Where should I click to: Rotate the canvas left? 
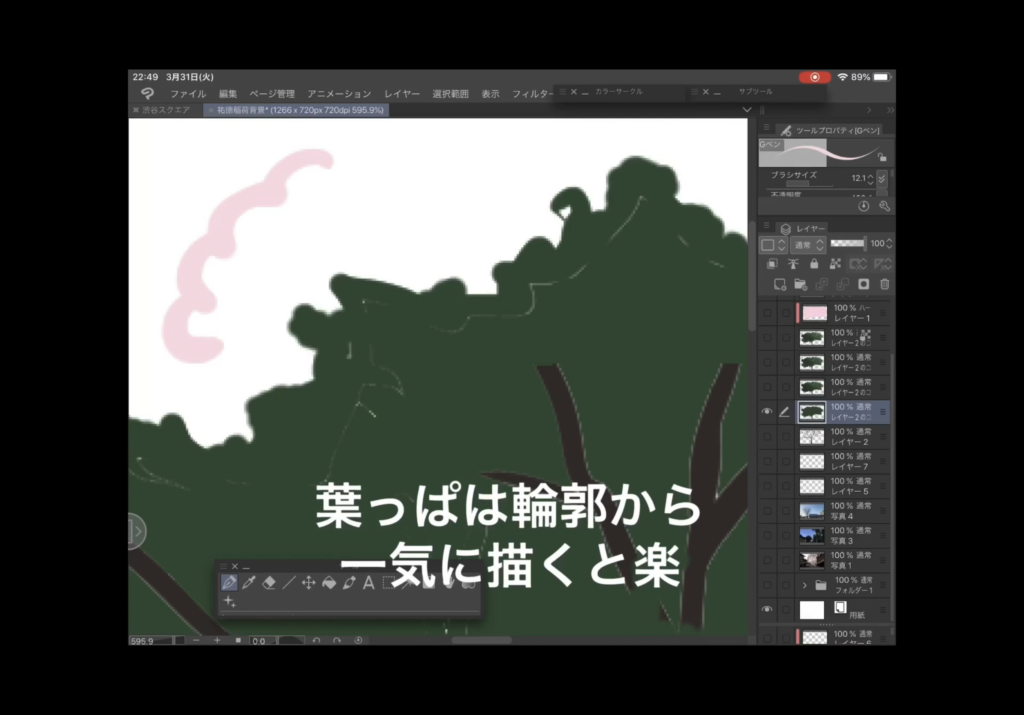[x=316, y=641]
